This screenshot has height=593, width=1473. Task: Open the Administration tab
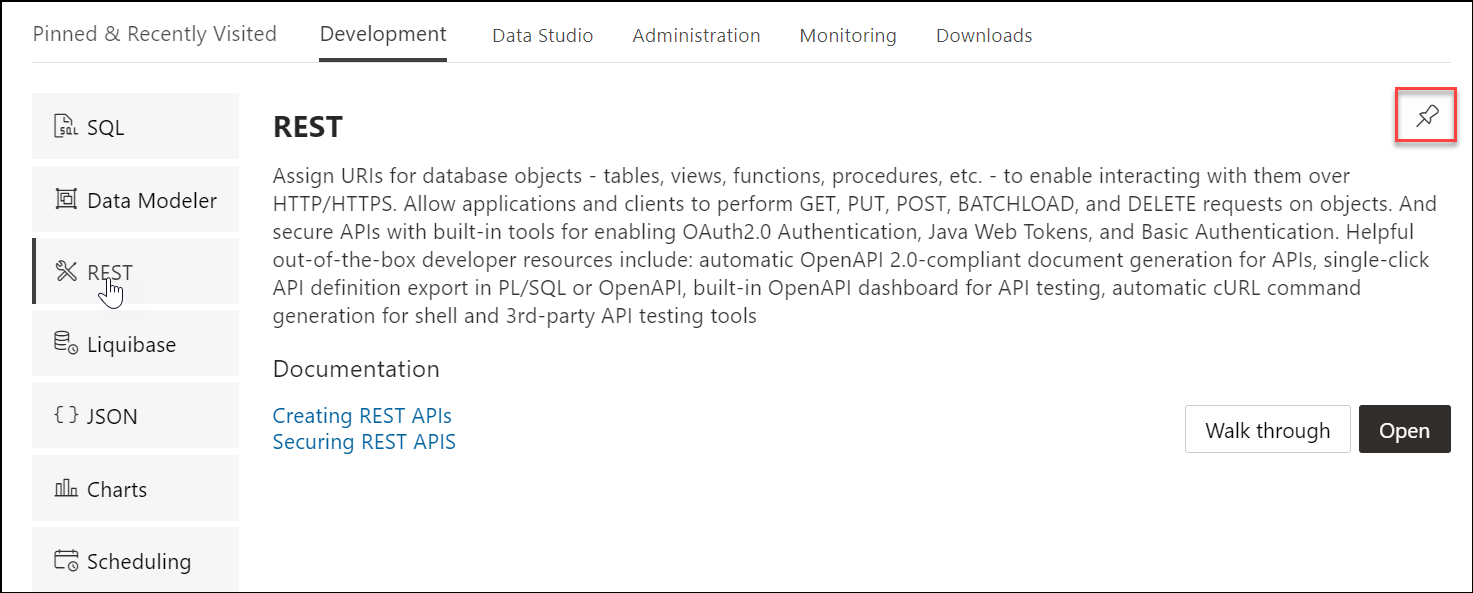[x=695, y=35]
